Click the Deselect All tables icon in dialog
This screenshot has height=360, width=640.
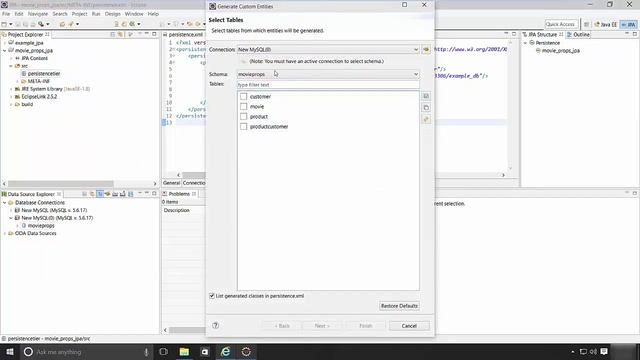[x=426, y=108]
